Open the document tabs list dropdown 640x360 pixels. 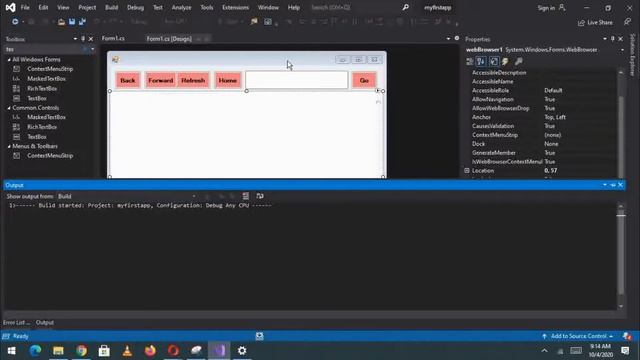pos(448,39)
